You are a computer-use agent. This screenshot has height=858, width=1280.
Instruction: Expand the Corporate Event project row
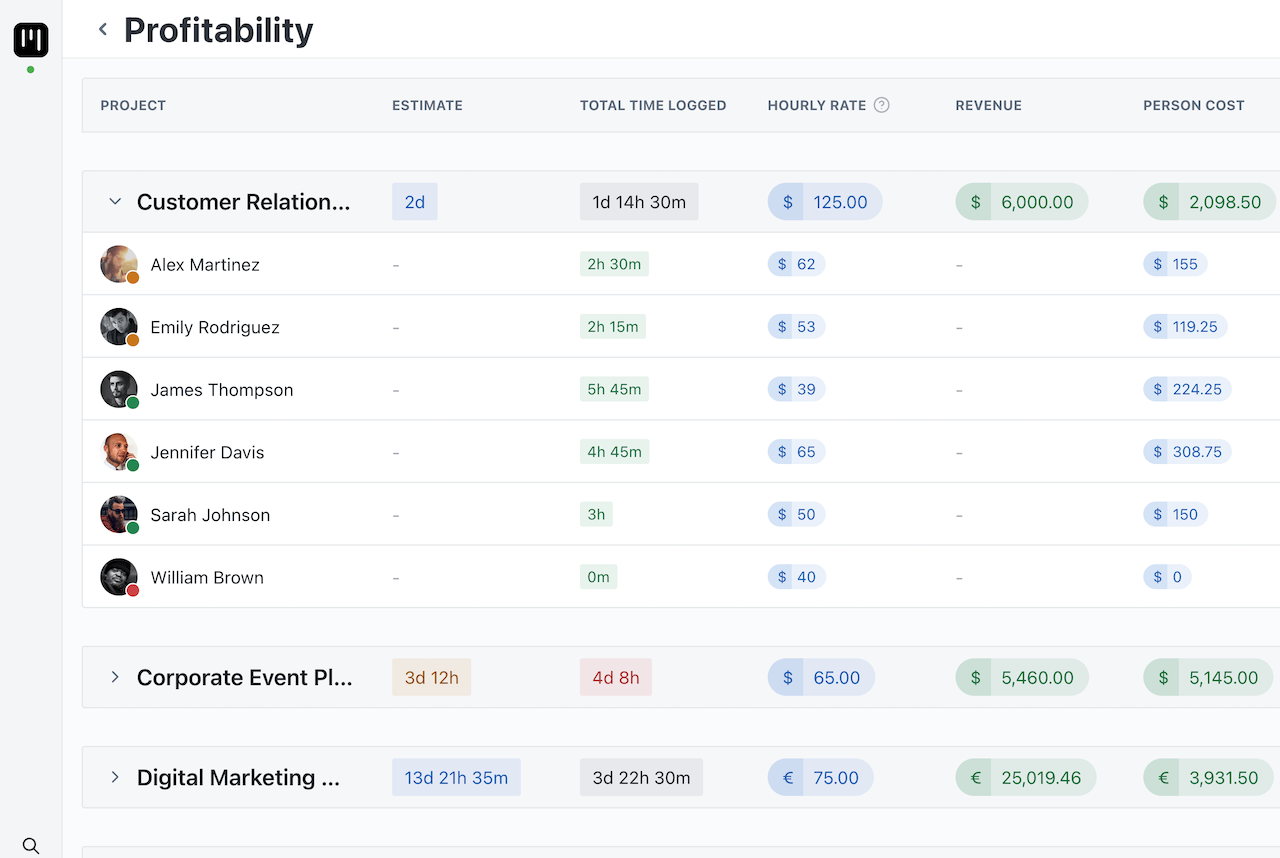pos(115,677)
